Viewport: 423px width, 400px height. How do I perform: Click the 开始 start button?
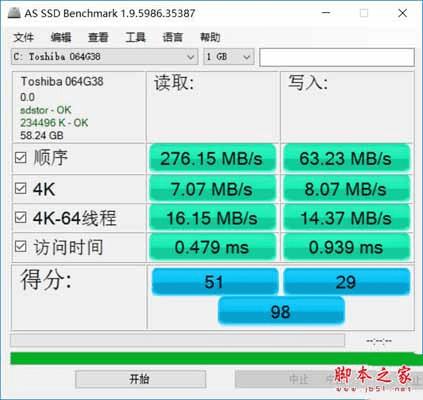tap(140, 379)
